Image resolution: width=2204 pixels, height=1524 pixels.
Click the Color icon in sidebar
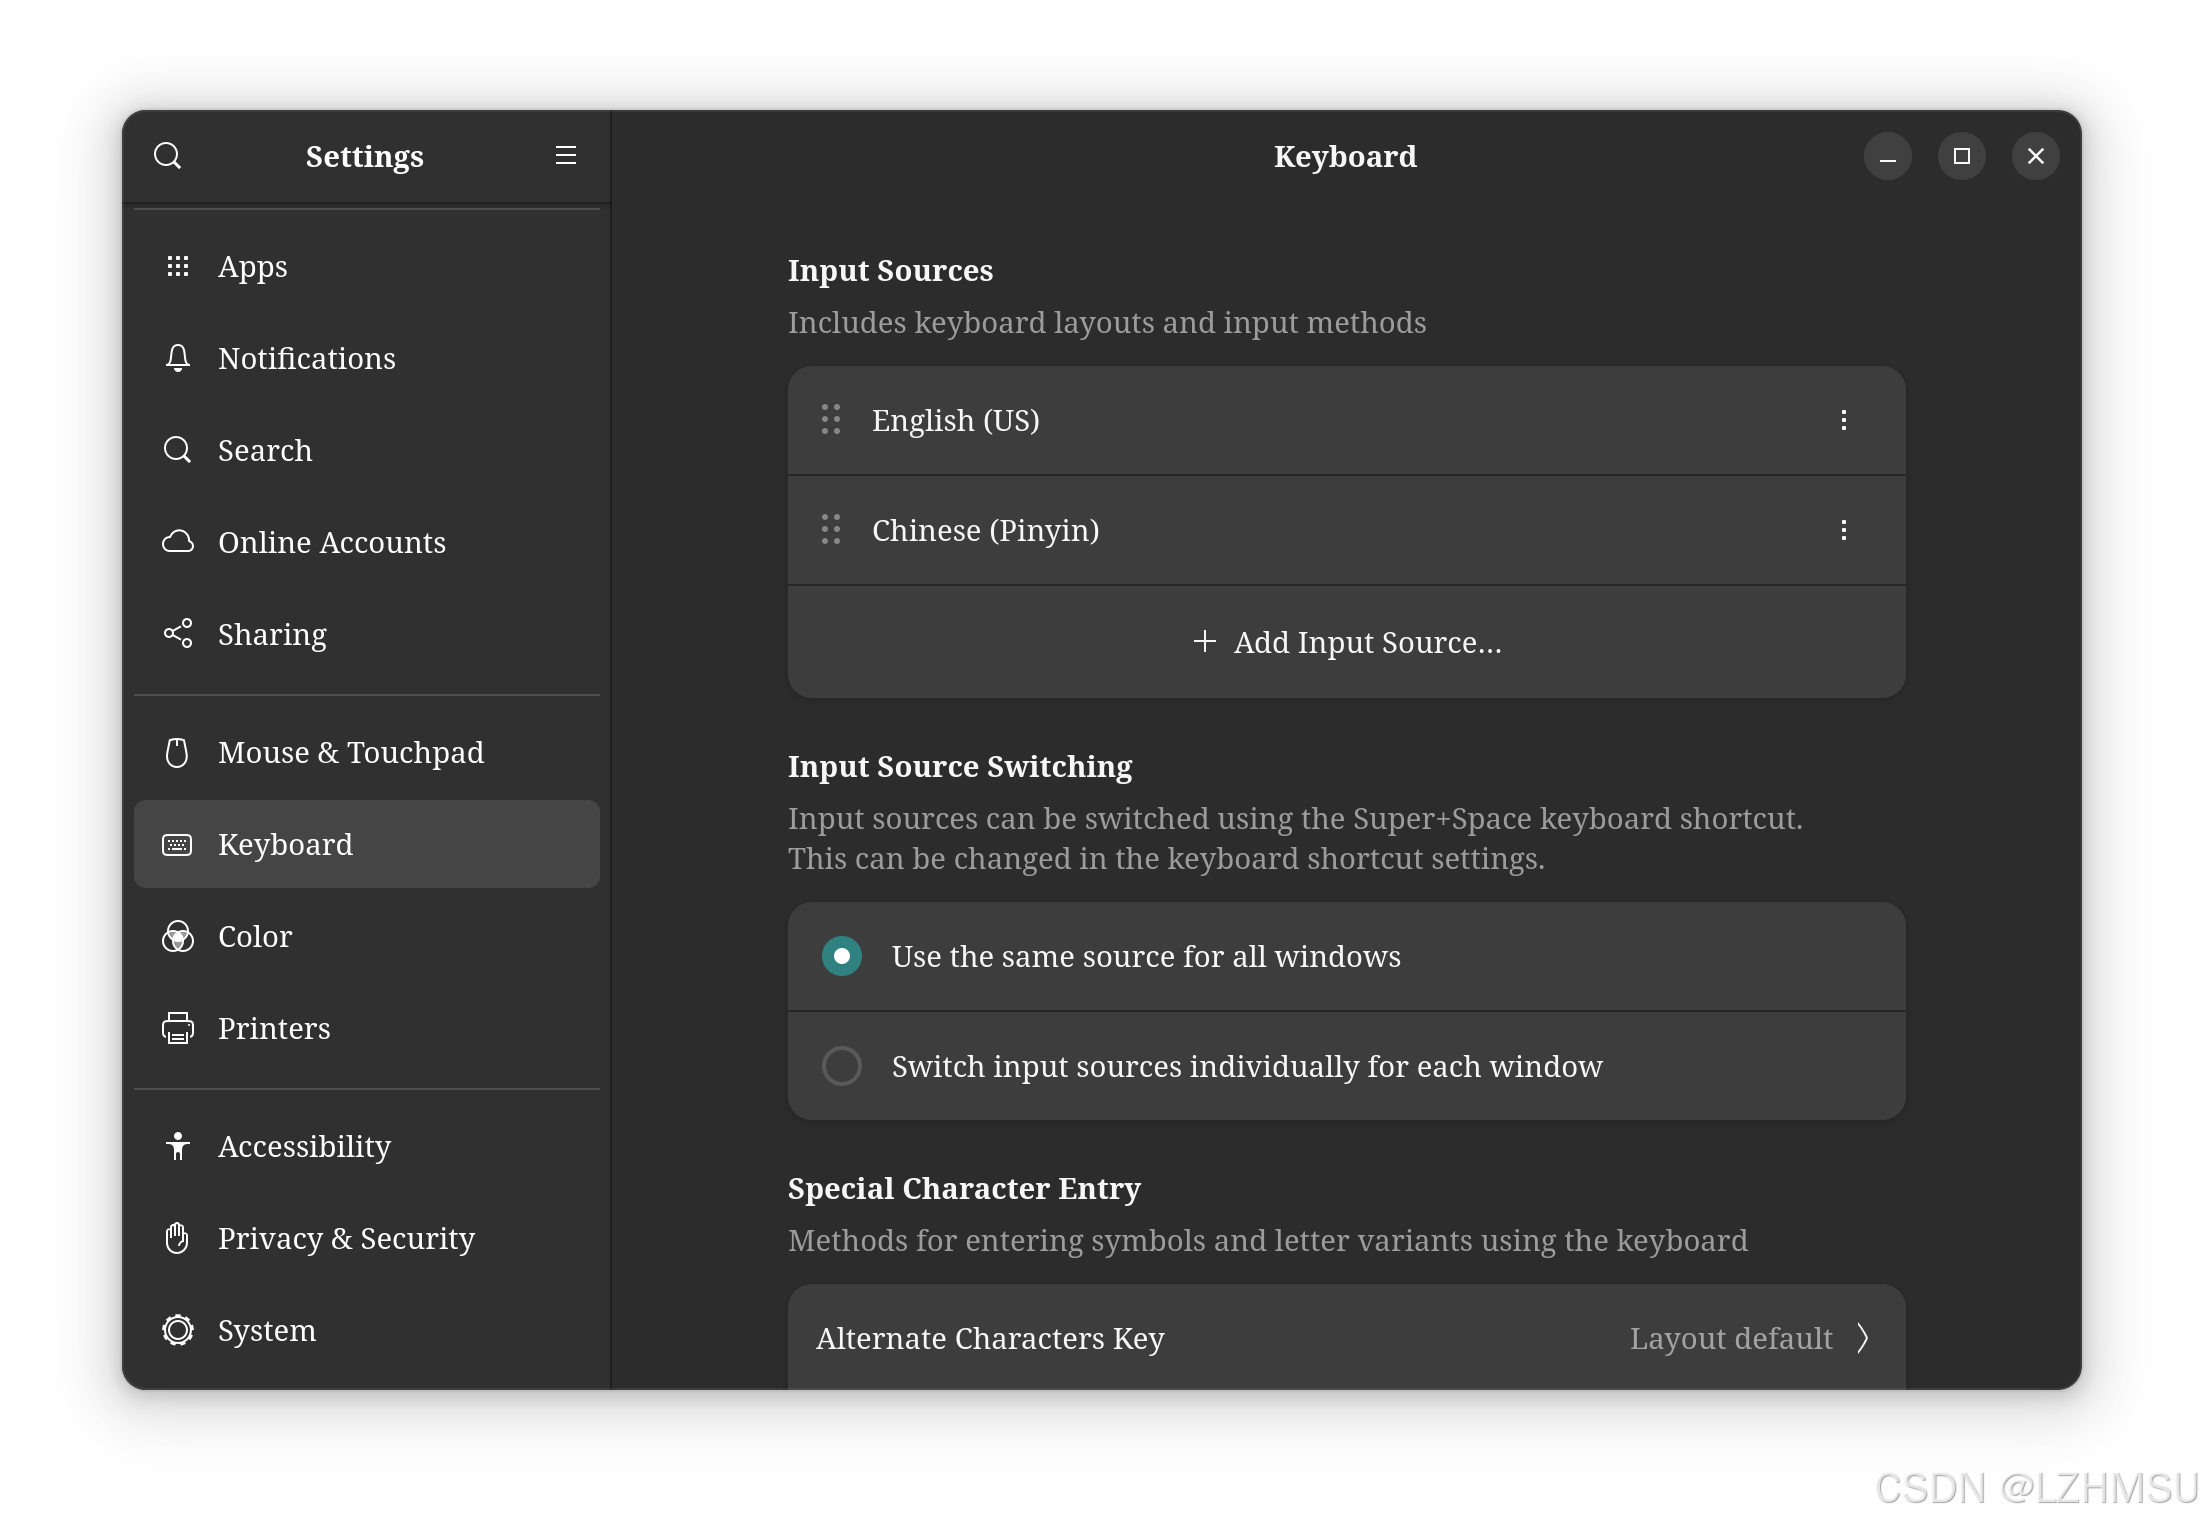pyautogui.click(x=178, y=936)
